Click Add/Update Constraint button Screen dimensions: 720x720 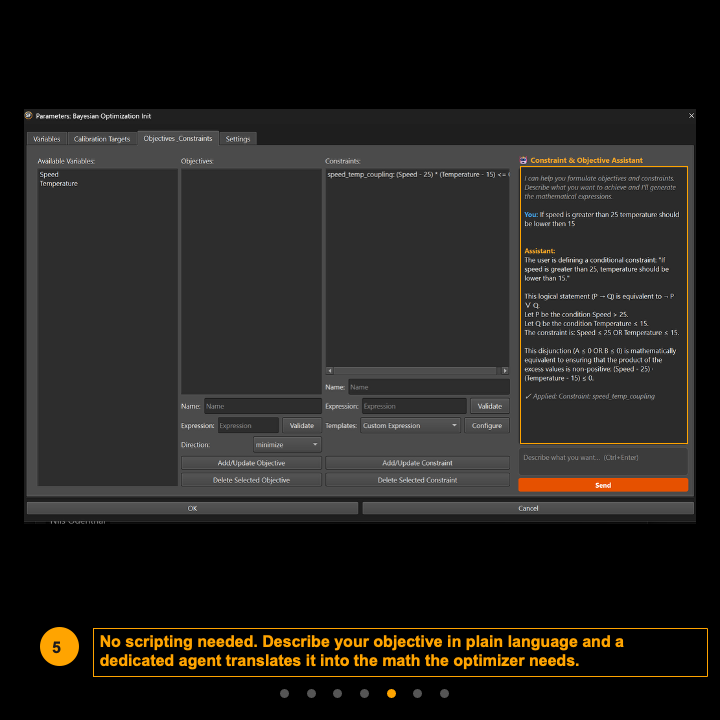click(417, 463)
